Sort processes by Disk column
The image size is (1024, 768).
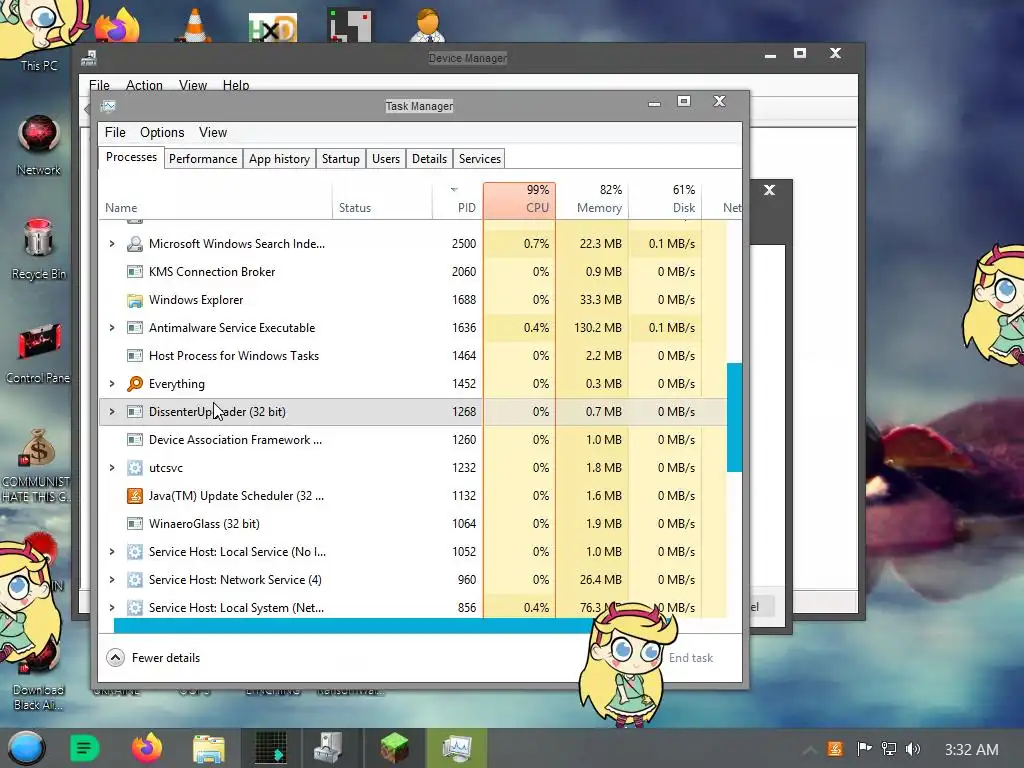click(665, 200)
